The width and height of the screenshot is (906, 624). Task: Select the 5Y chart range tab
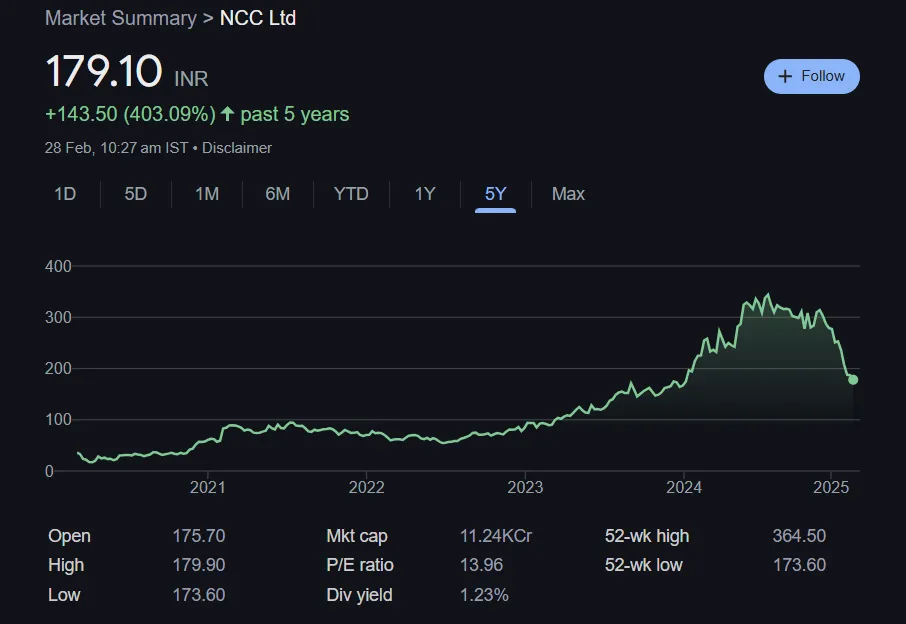tap(496, 194)
